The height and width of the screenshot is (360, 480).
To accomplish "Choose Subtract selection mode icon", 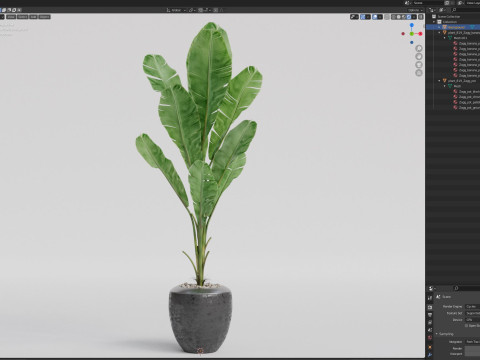I will [x=9, y=10].
